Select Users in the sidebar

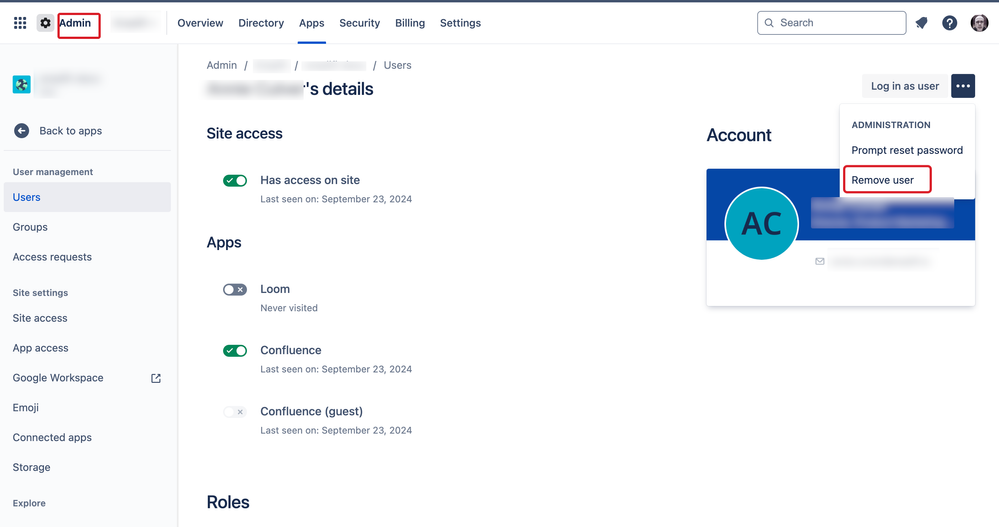point(87,197)
